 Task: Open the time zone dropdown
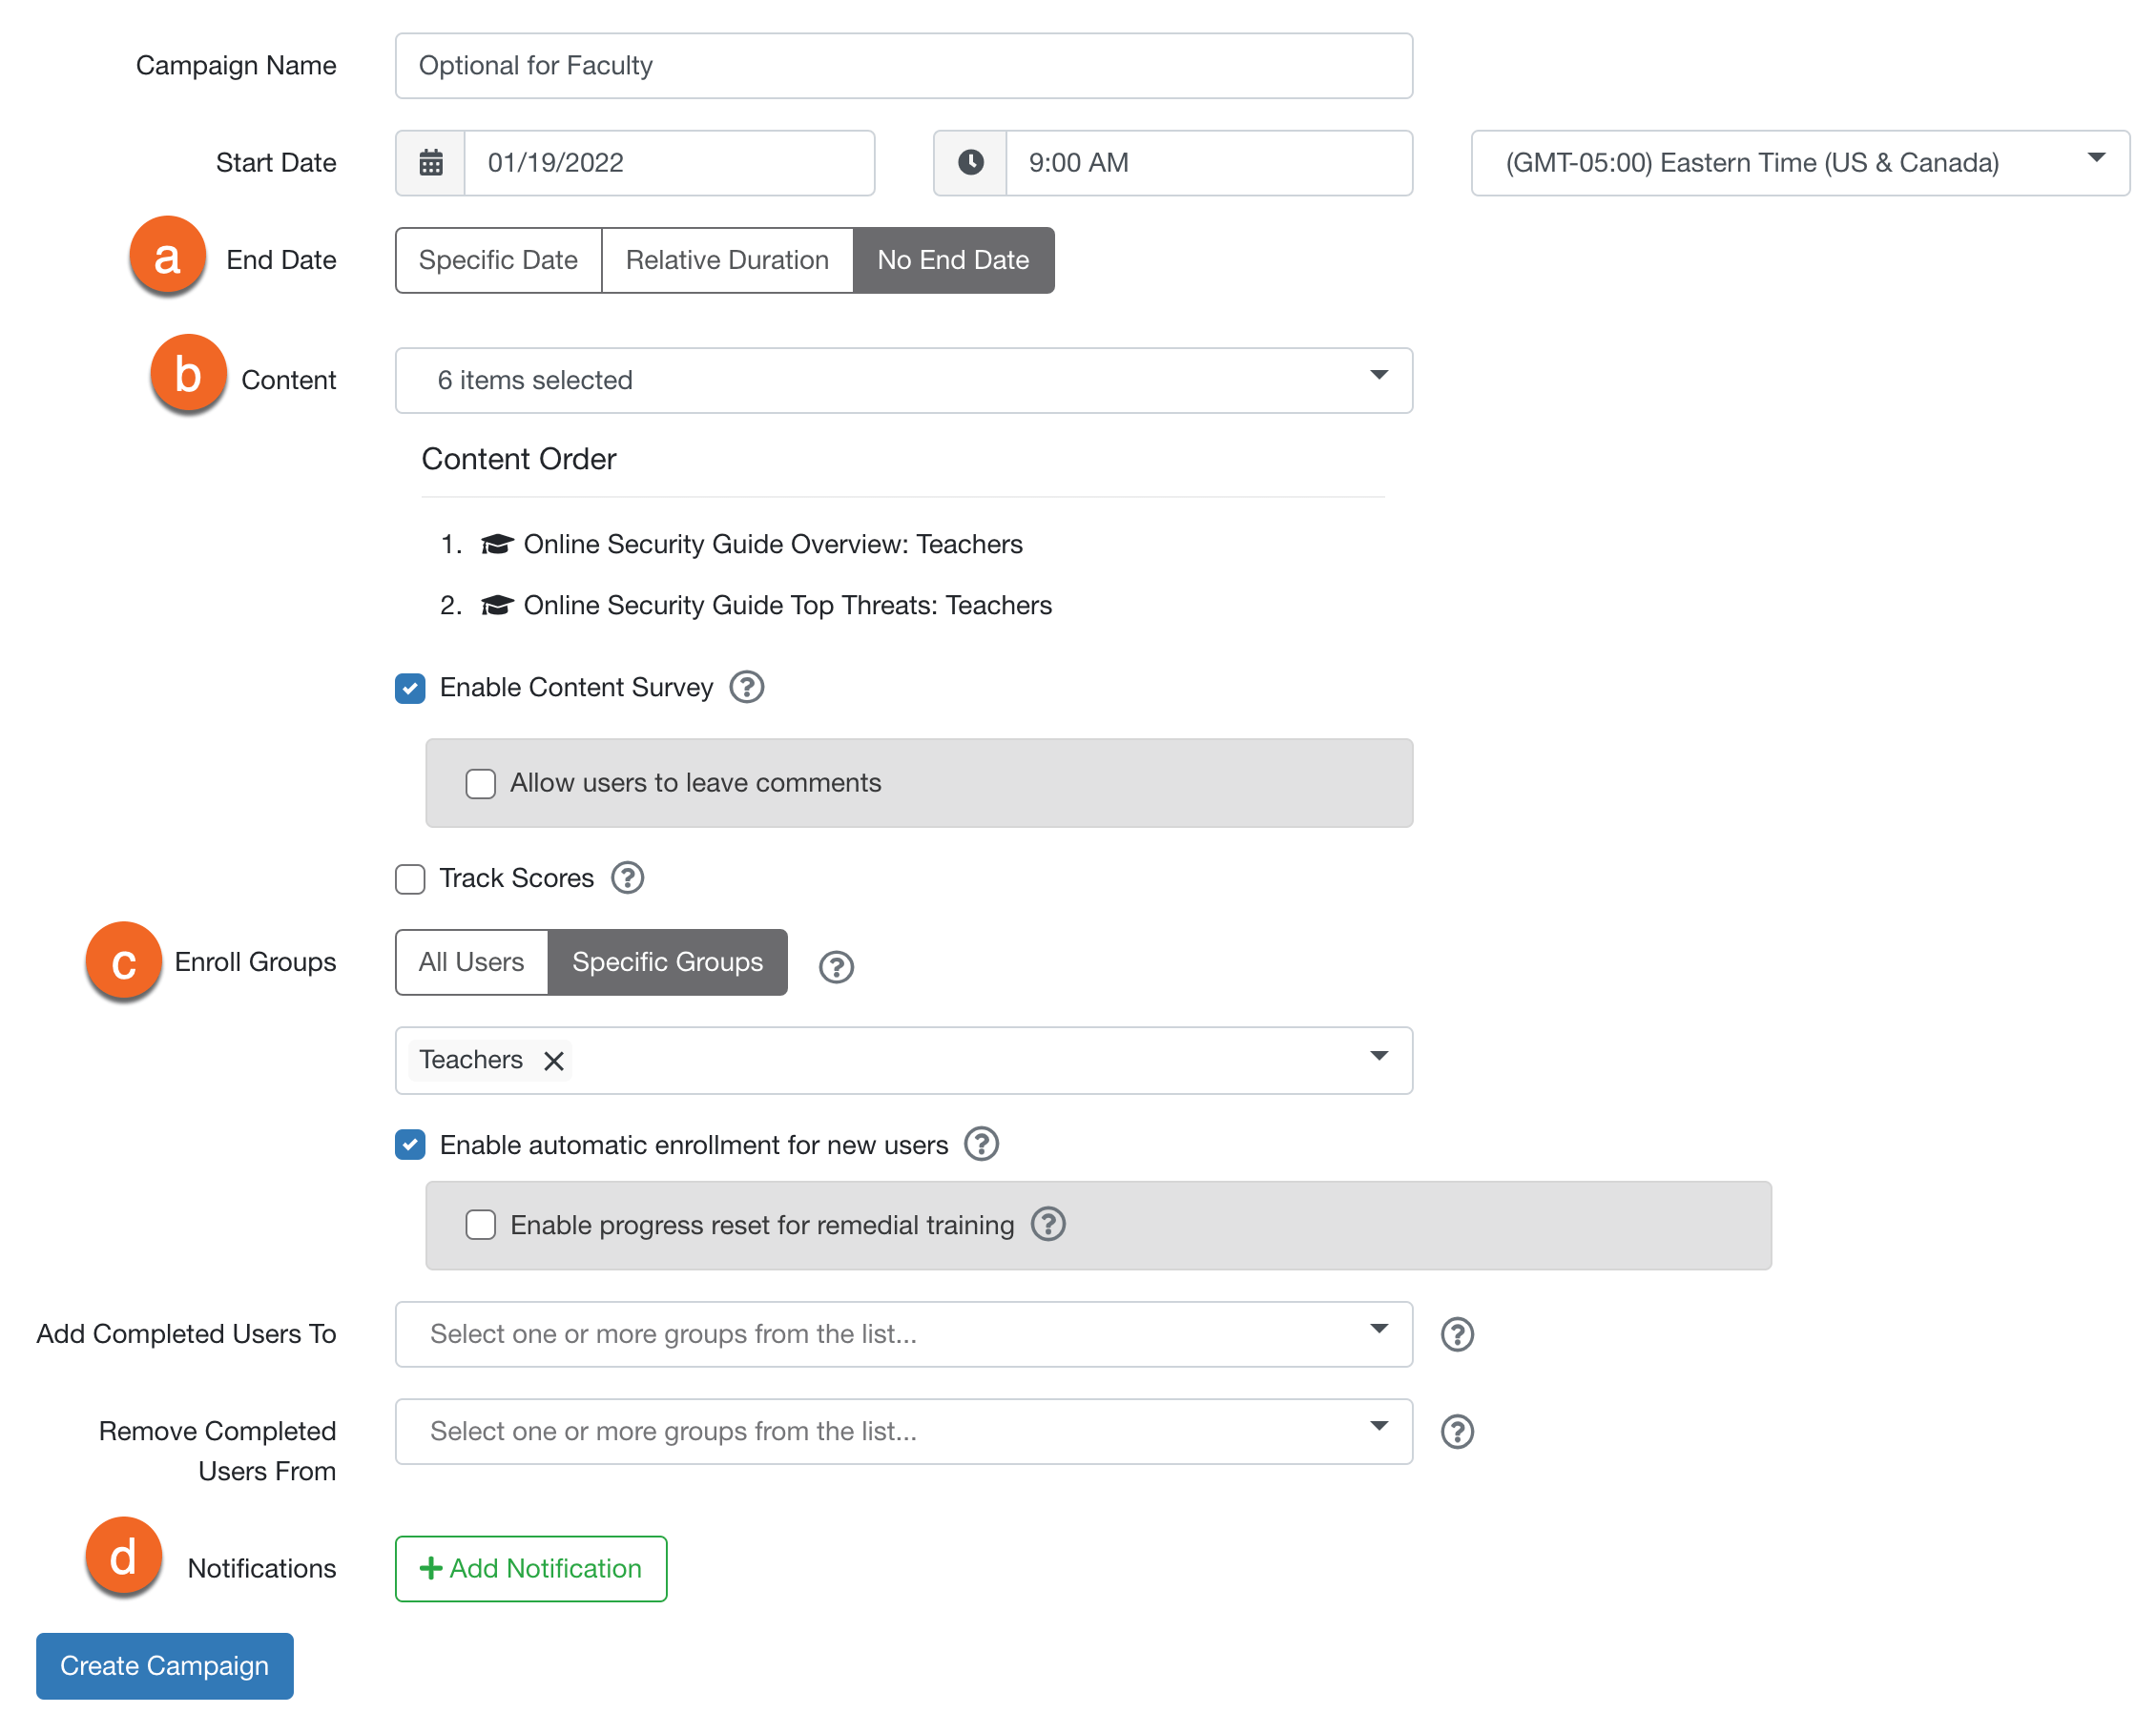pyautogui.click(x=1798, y=162)
